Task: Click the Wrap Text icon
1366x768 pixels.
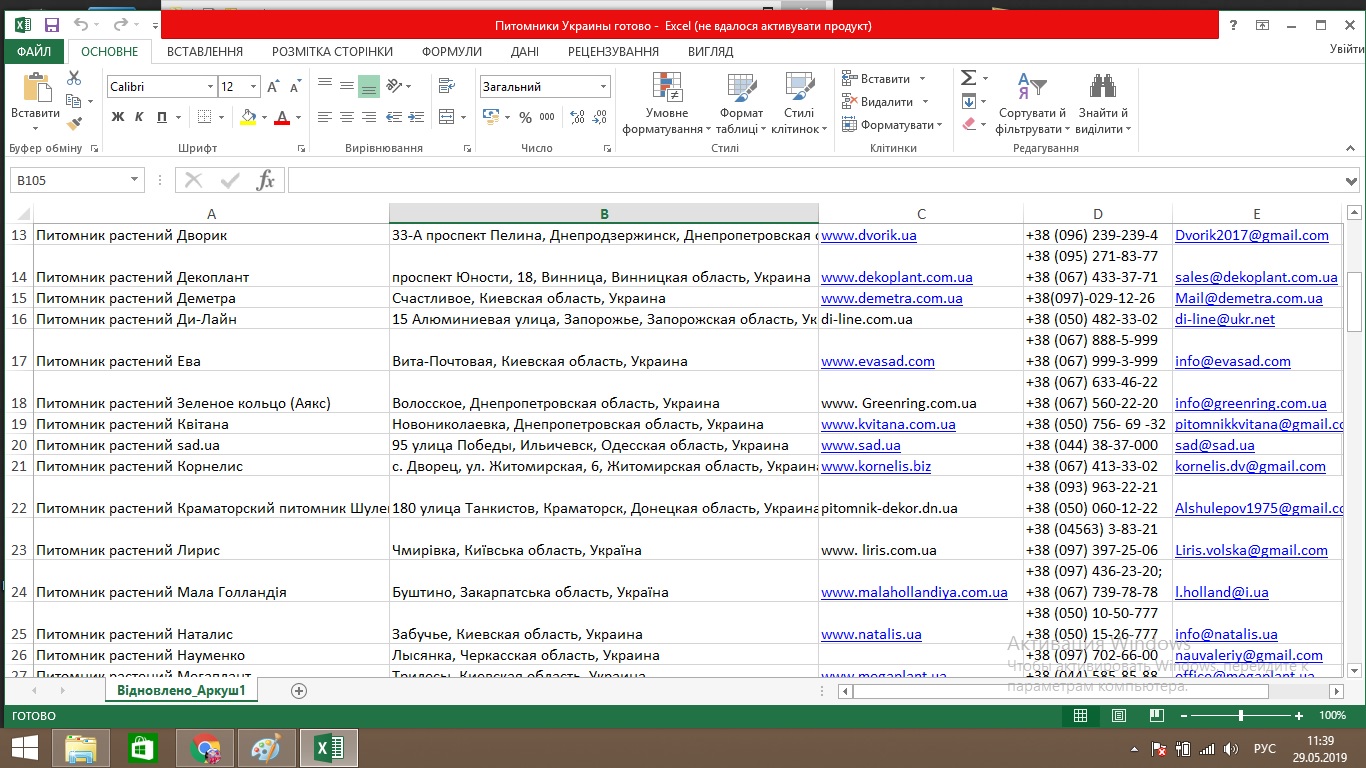Action: click(x=446, y=87)
